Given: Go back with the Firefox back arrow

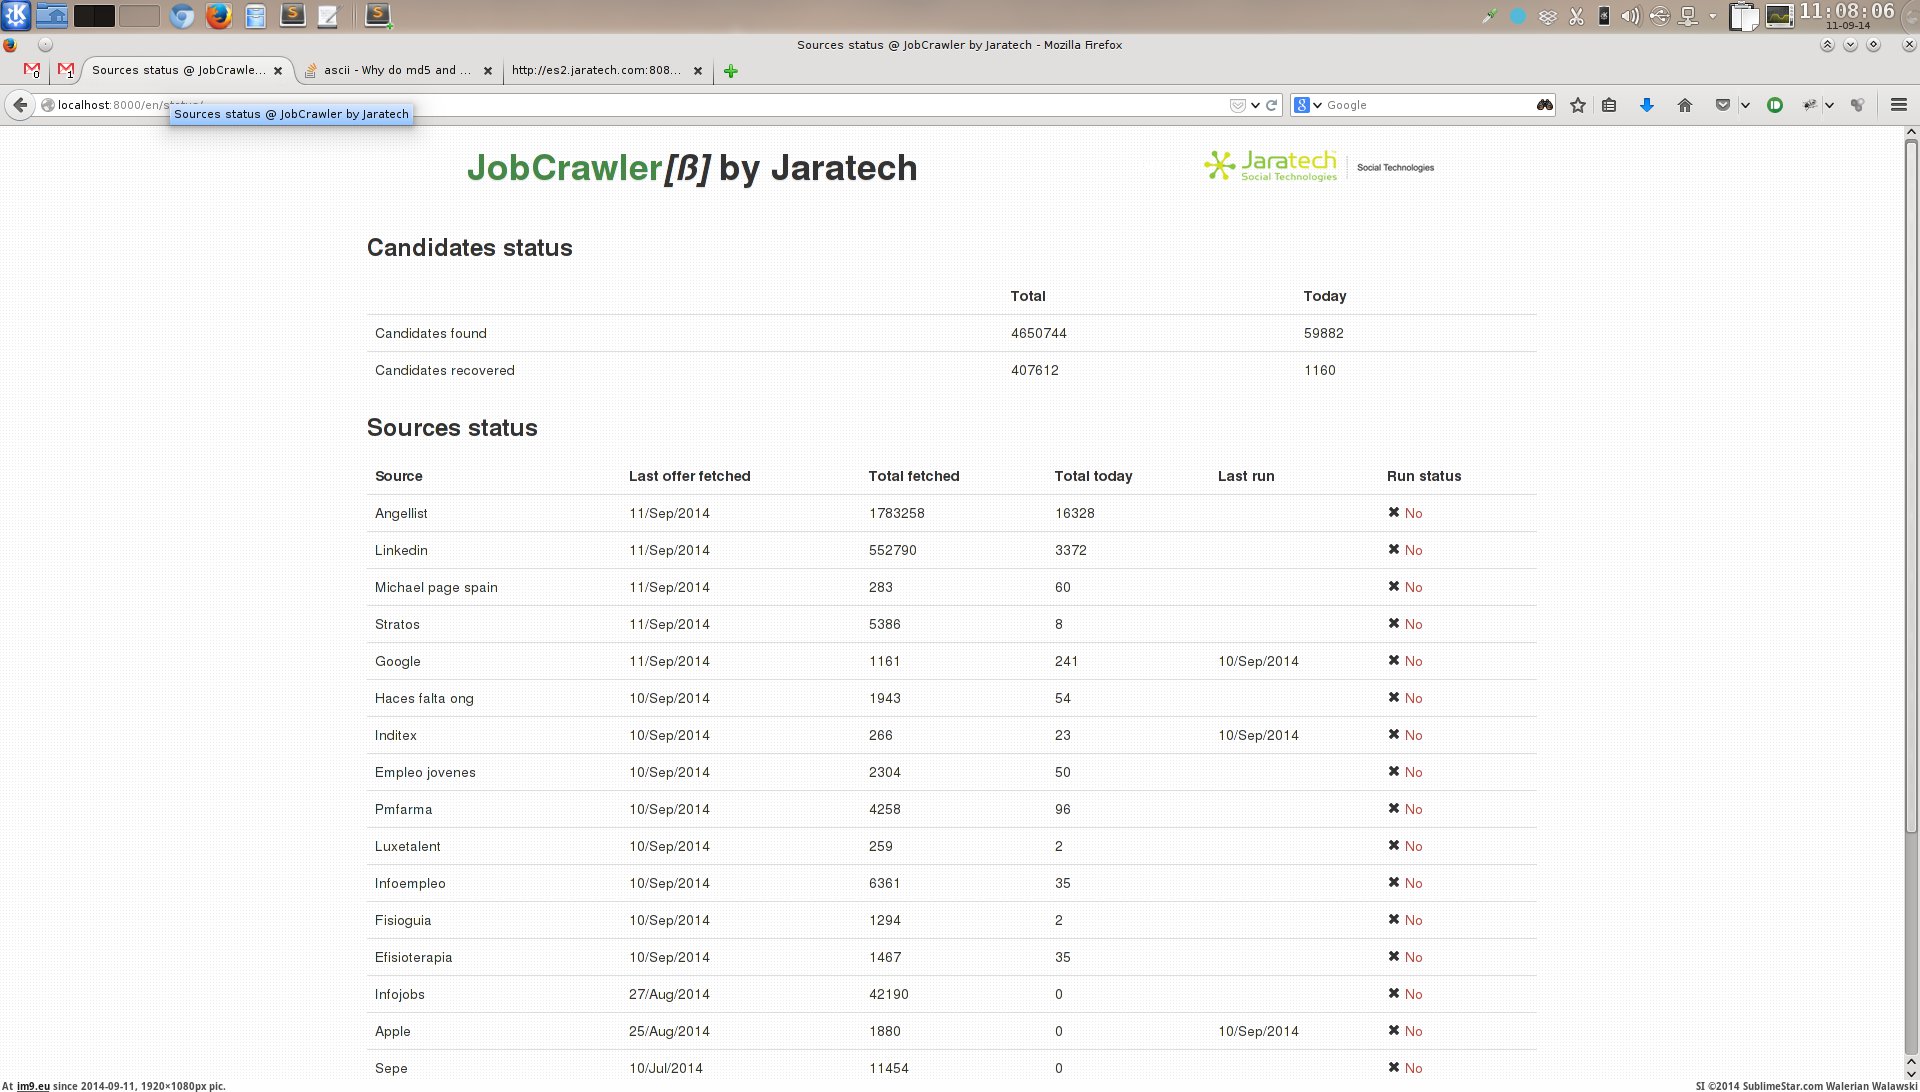Looking at the screenshot, I should (x=20, y=105).
